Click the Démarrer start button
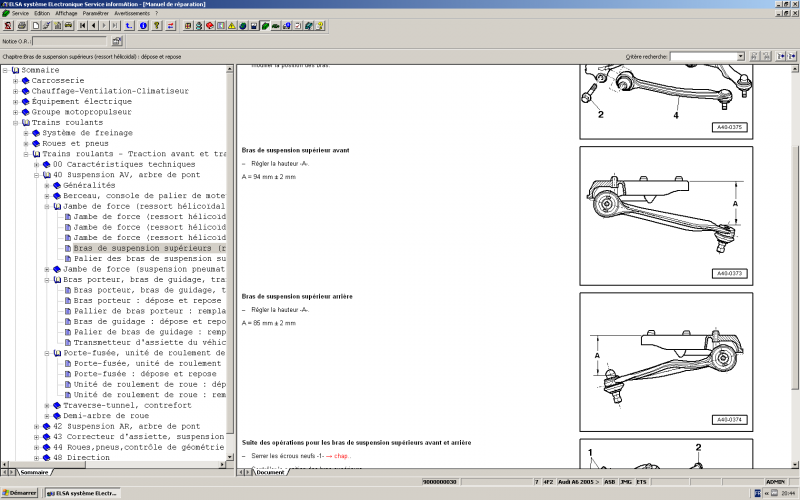The height and width of the screenshot is (500, 800). point(20,493)
